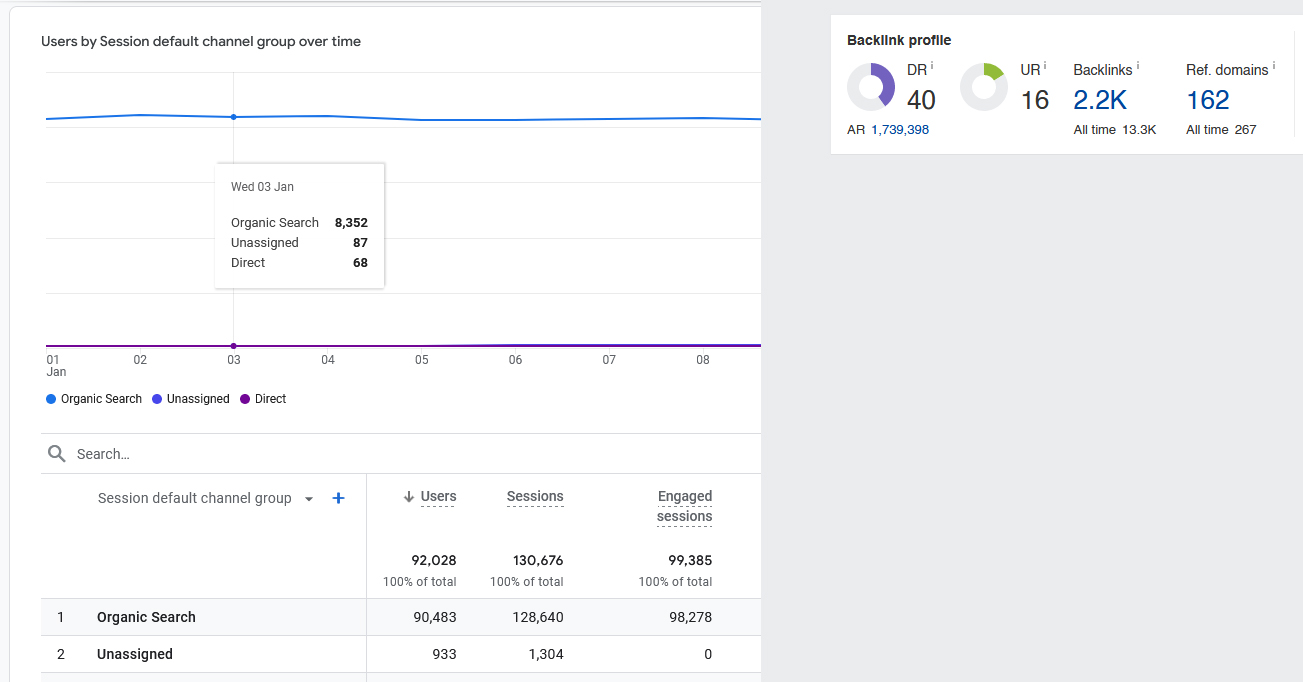Click the AR value 1,739,398
The image size is (1303, 682).
point(900,130)
